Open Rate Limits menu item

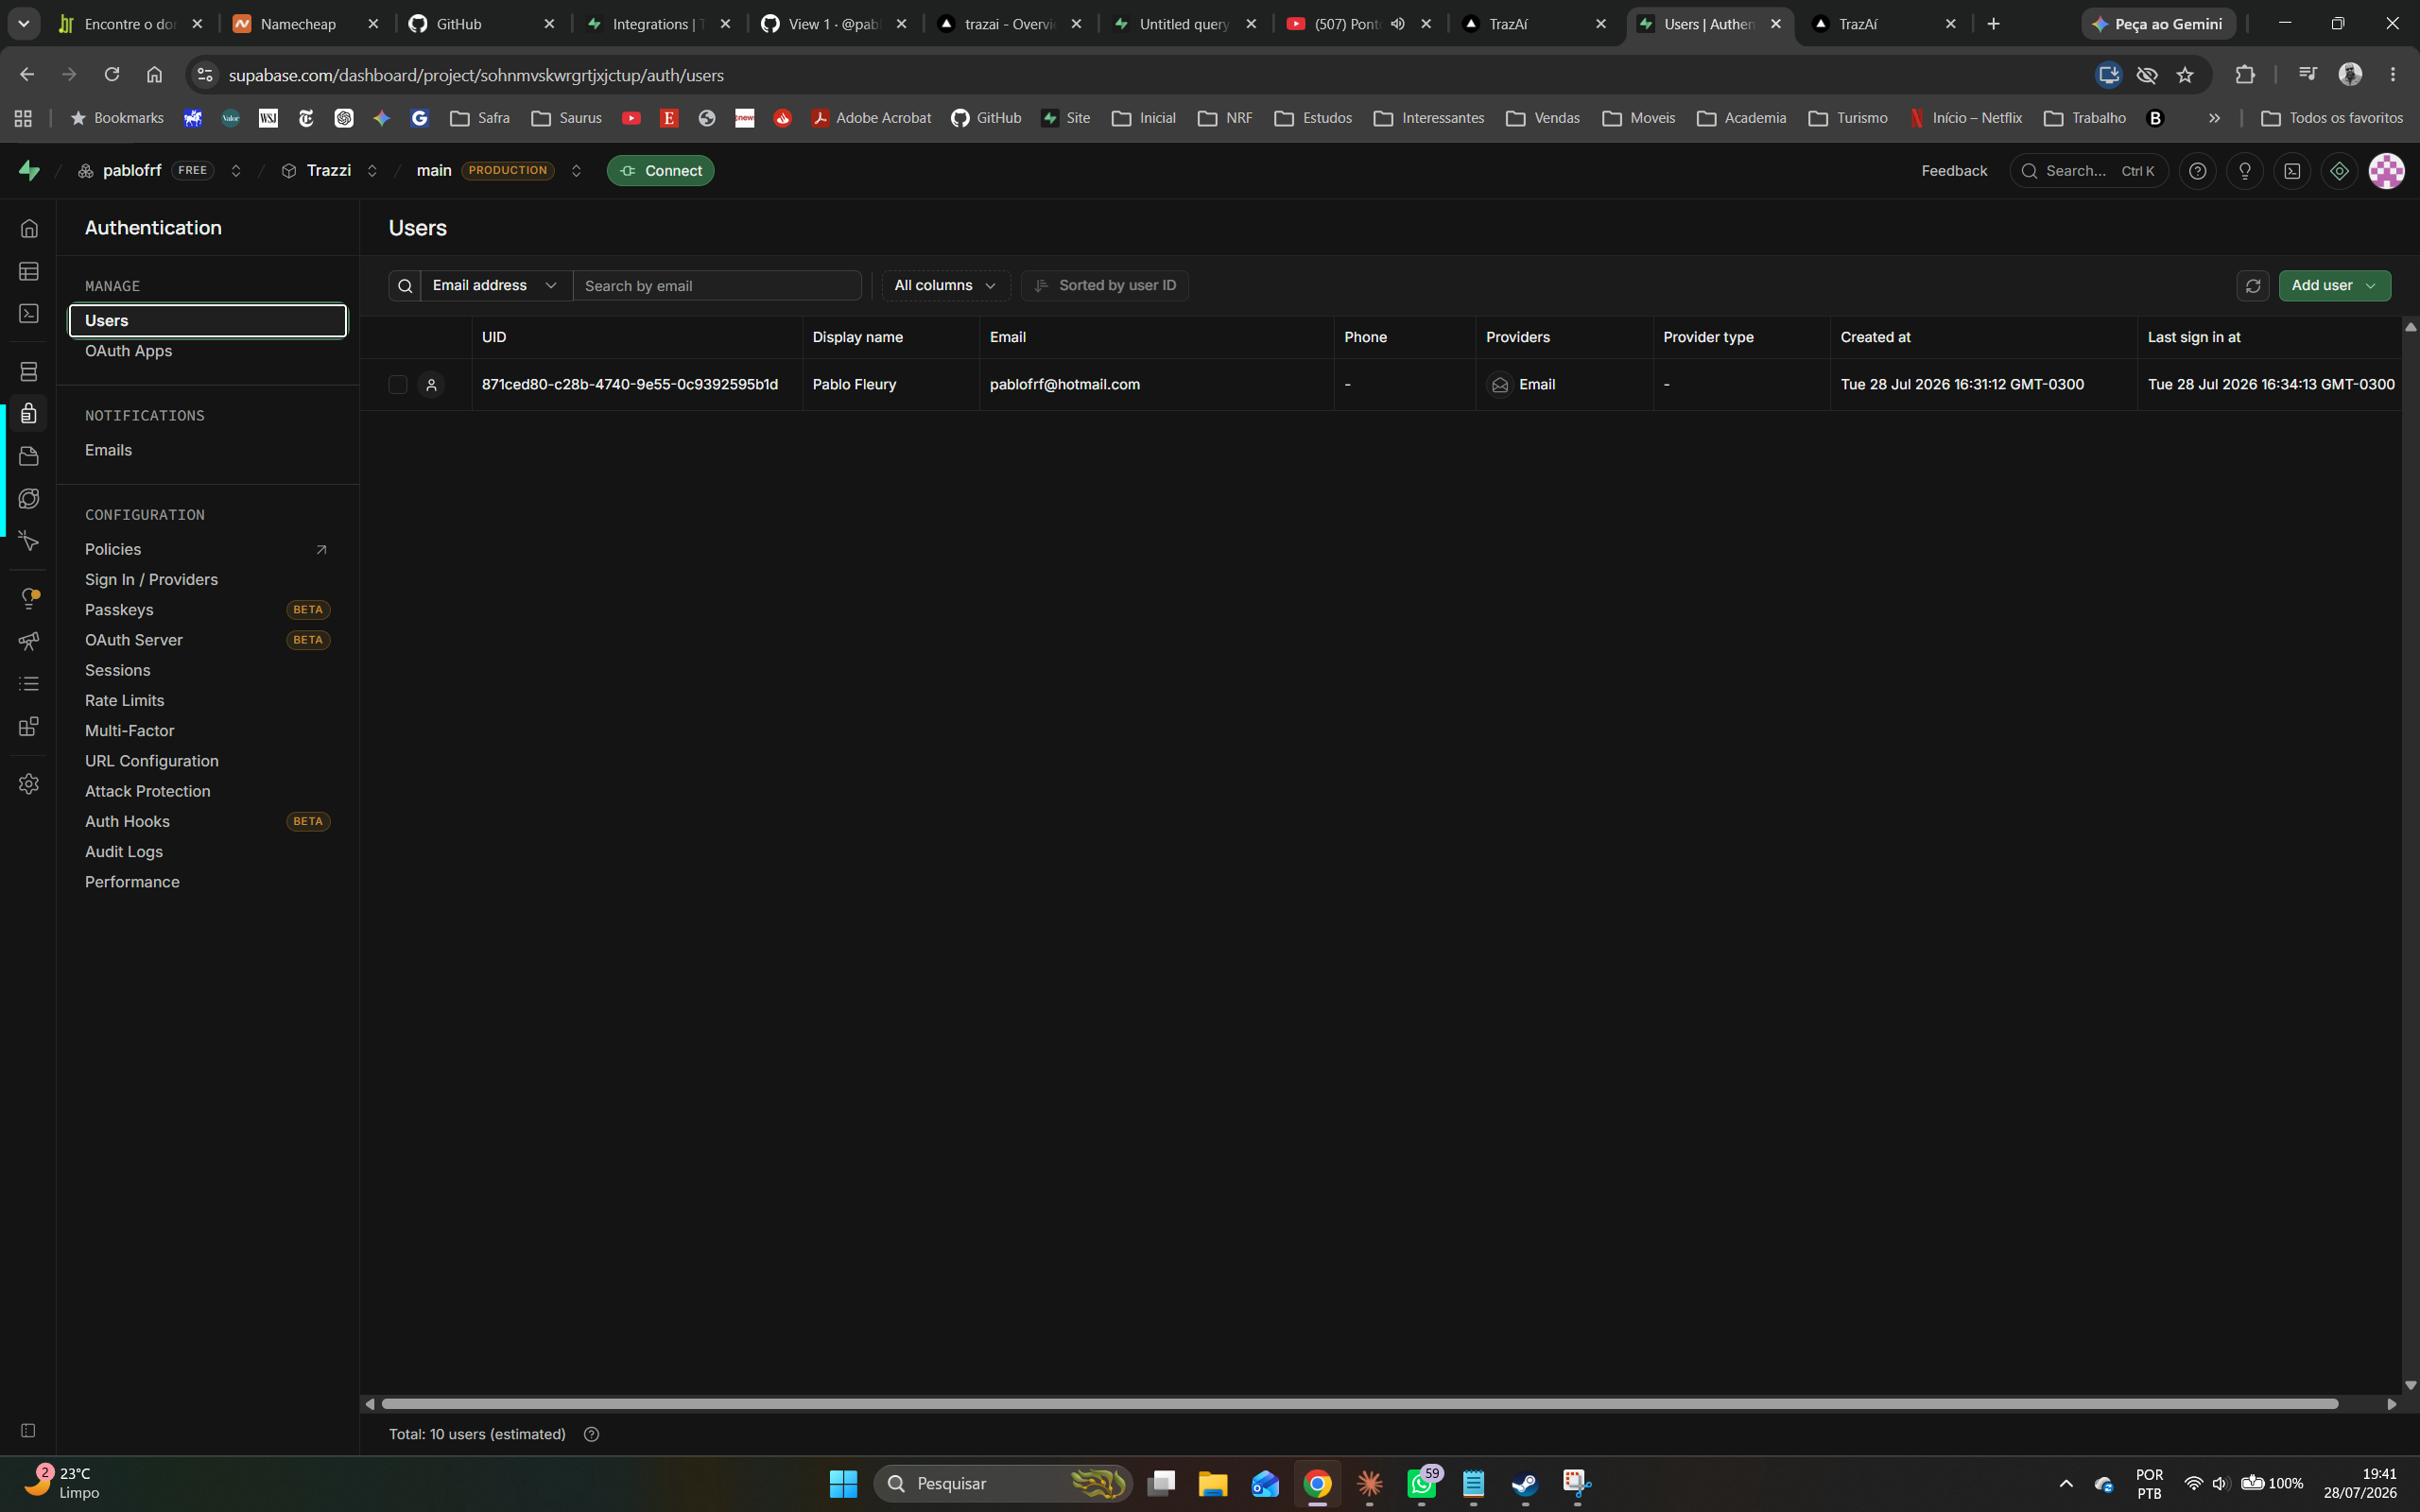(124, 701)
